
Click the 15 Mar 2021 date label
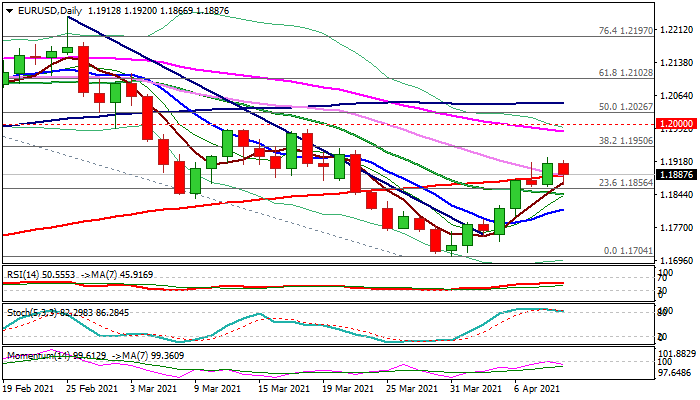[277, 387]
